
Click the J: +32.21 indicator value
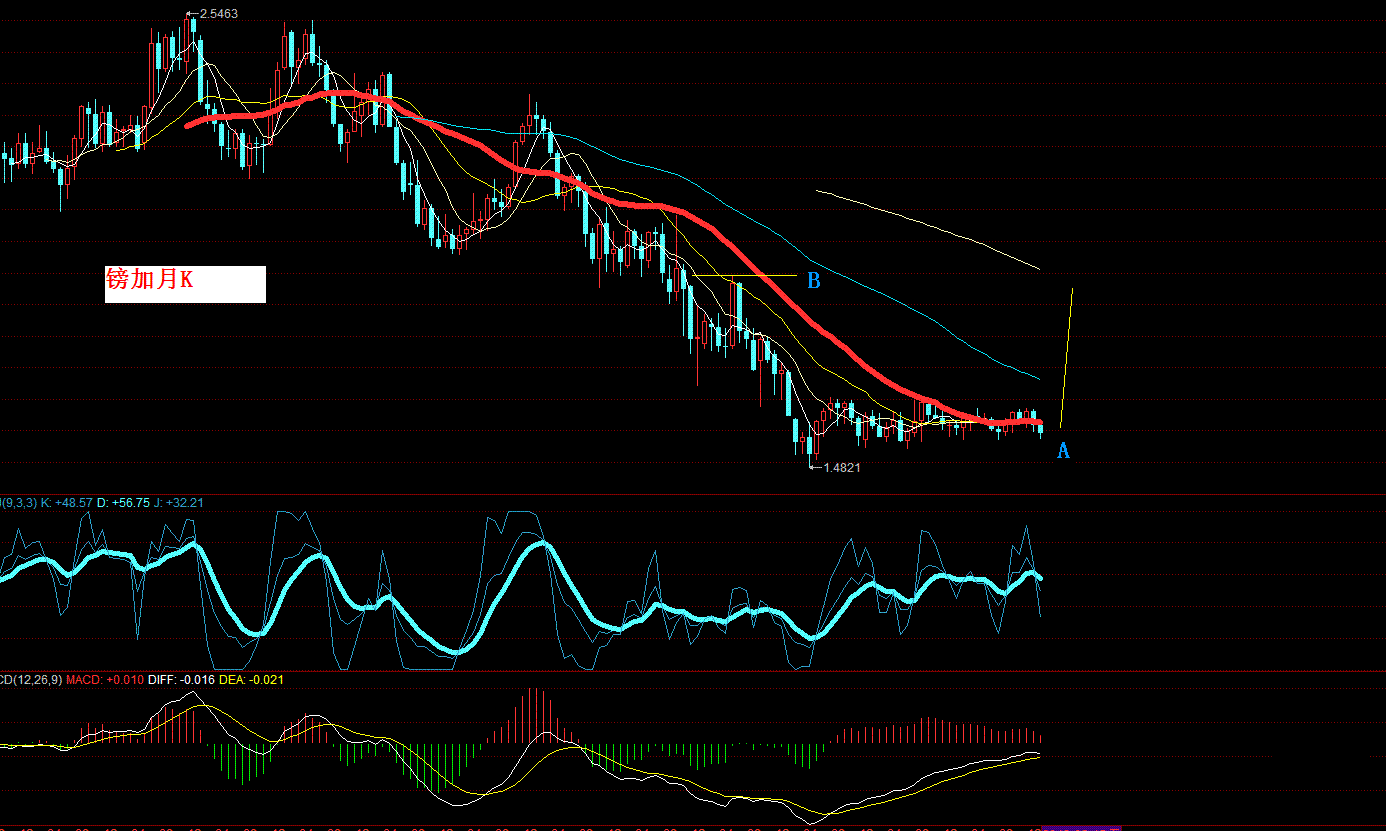point(179,503)
